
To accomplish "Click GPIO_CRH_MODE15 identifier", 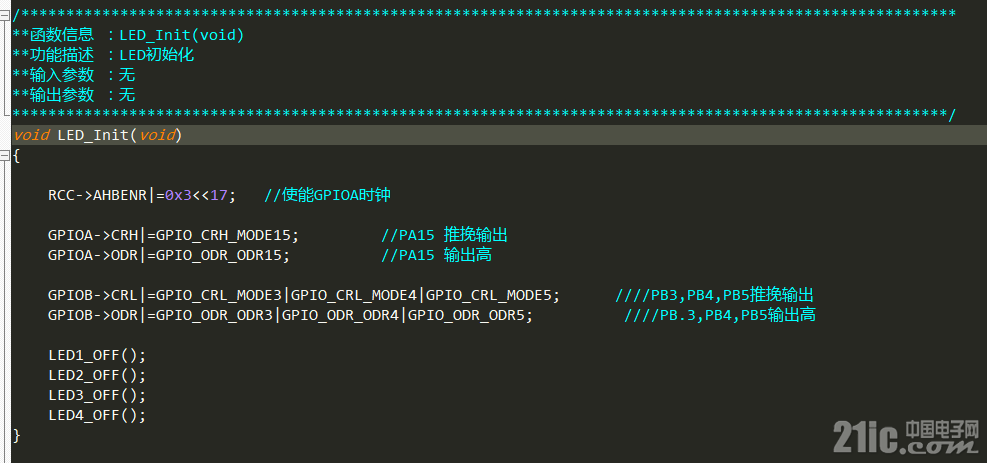I will [x=223, y=235].
